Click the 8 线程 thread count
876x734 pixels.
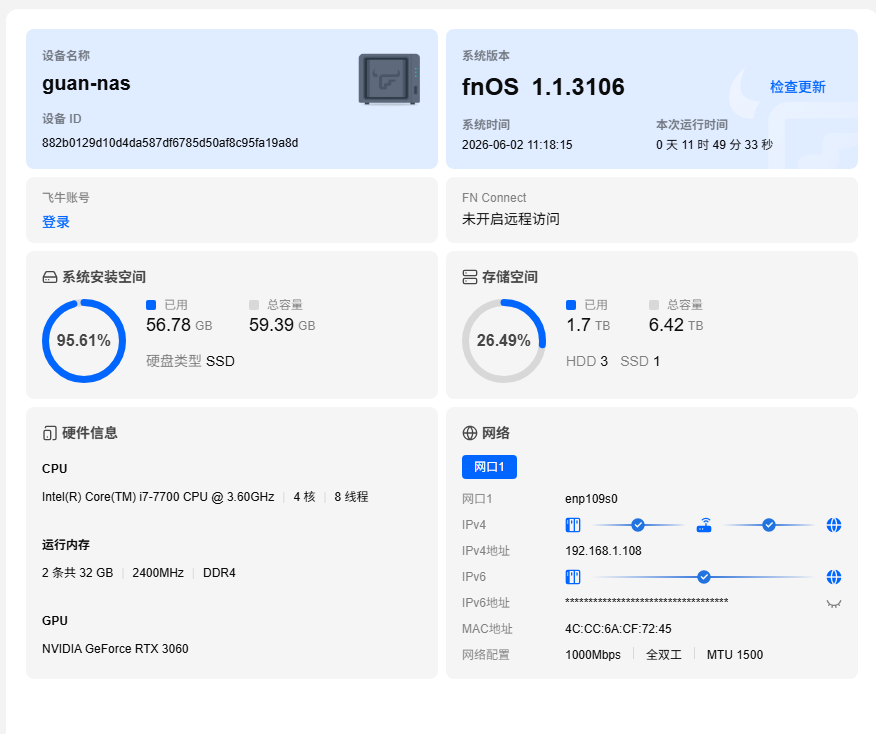[x=351, y=497]
